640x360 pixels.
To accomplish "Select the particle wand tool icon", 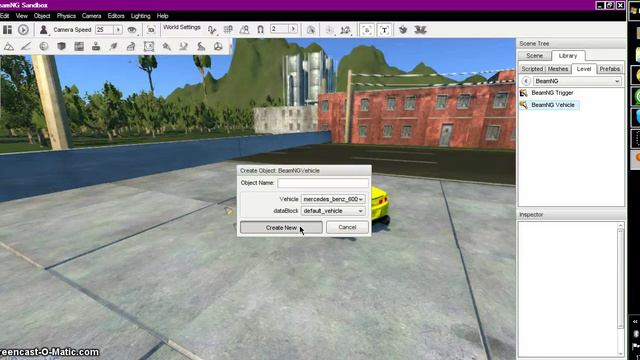I will pos(166,47).
